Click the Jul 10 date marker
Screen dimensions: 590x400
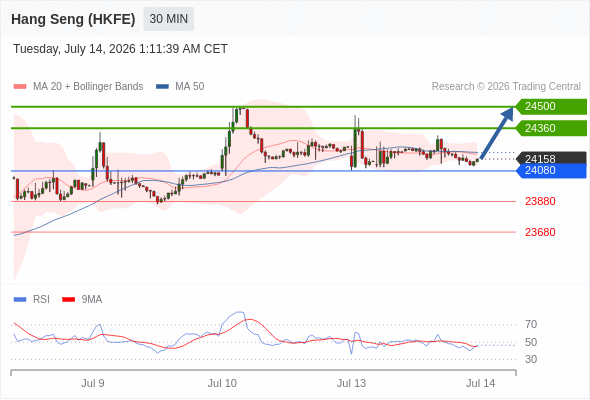[222, 383]
